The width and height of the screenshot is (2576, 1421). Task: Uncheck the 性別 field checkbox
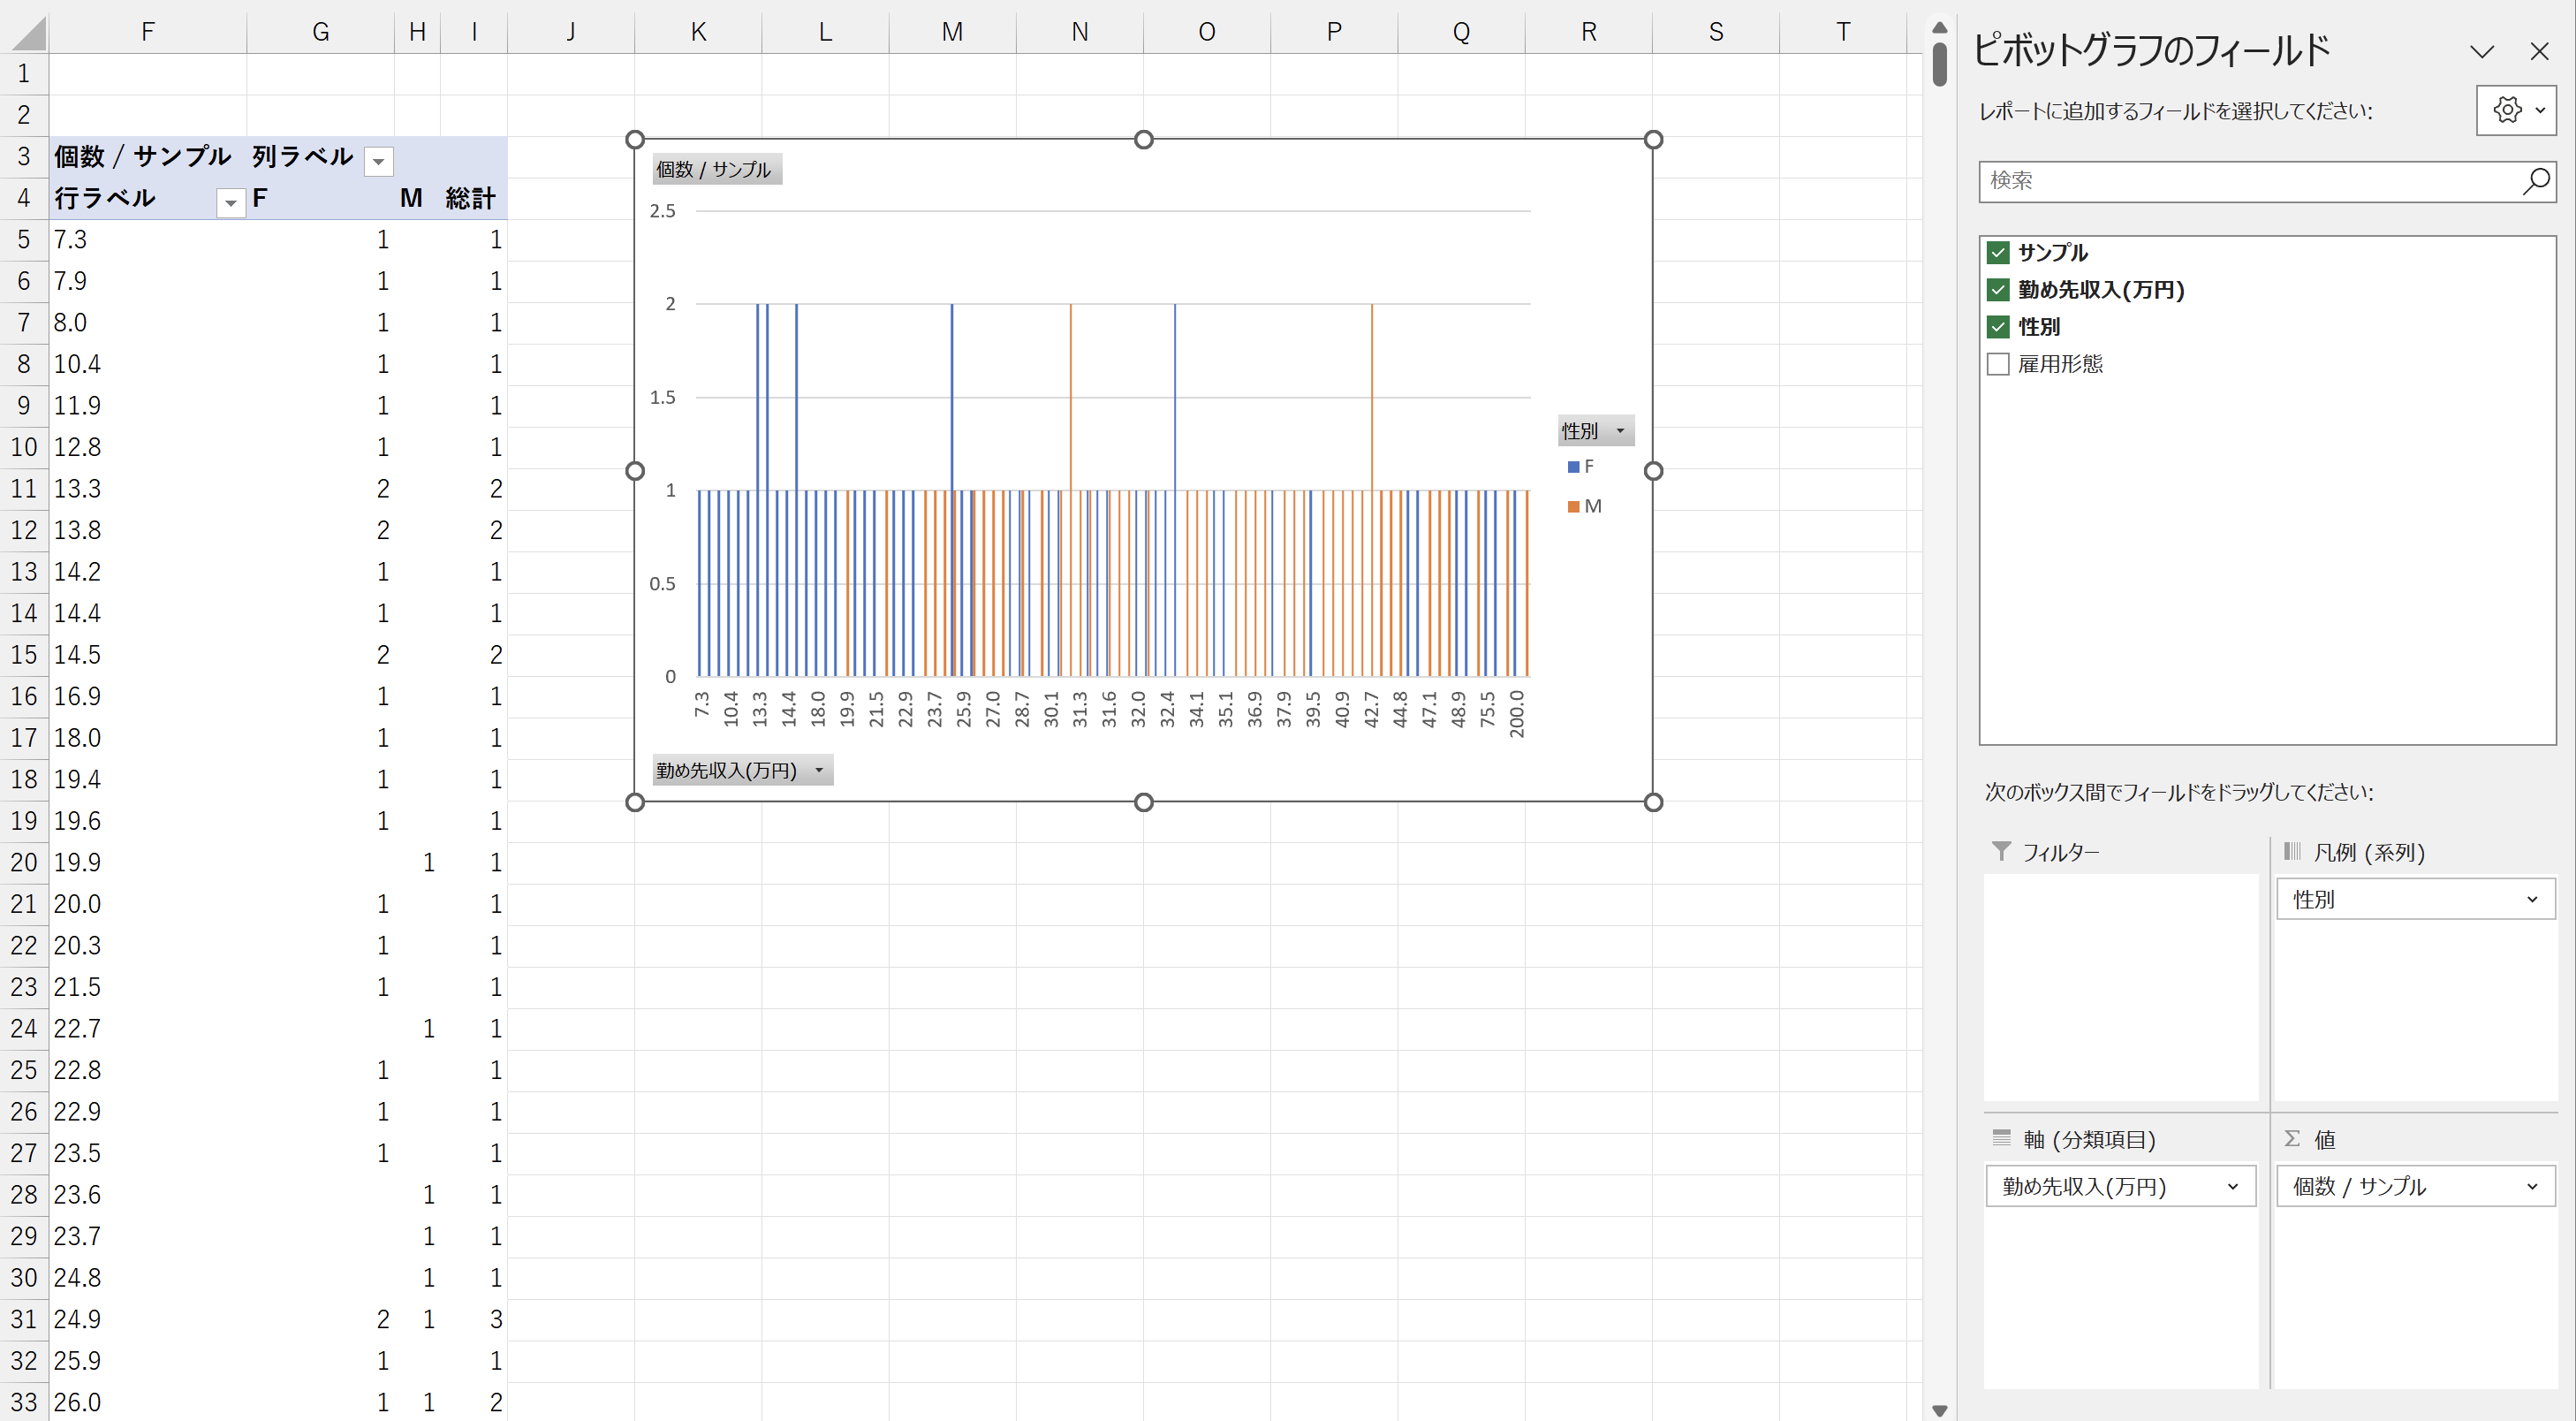click(x=1998, y=327)
